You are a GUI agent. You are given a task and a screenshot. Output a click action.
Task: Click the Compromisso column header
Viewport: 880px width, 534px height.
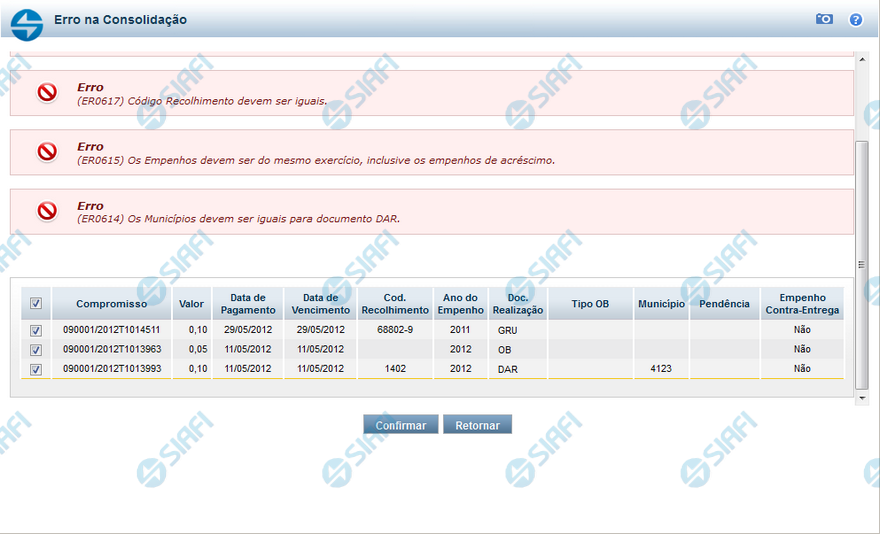click(x=111, y=303)
